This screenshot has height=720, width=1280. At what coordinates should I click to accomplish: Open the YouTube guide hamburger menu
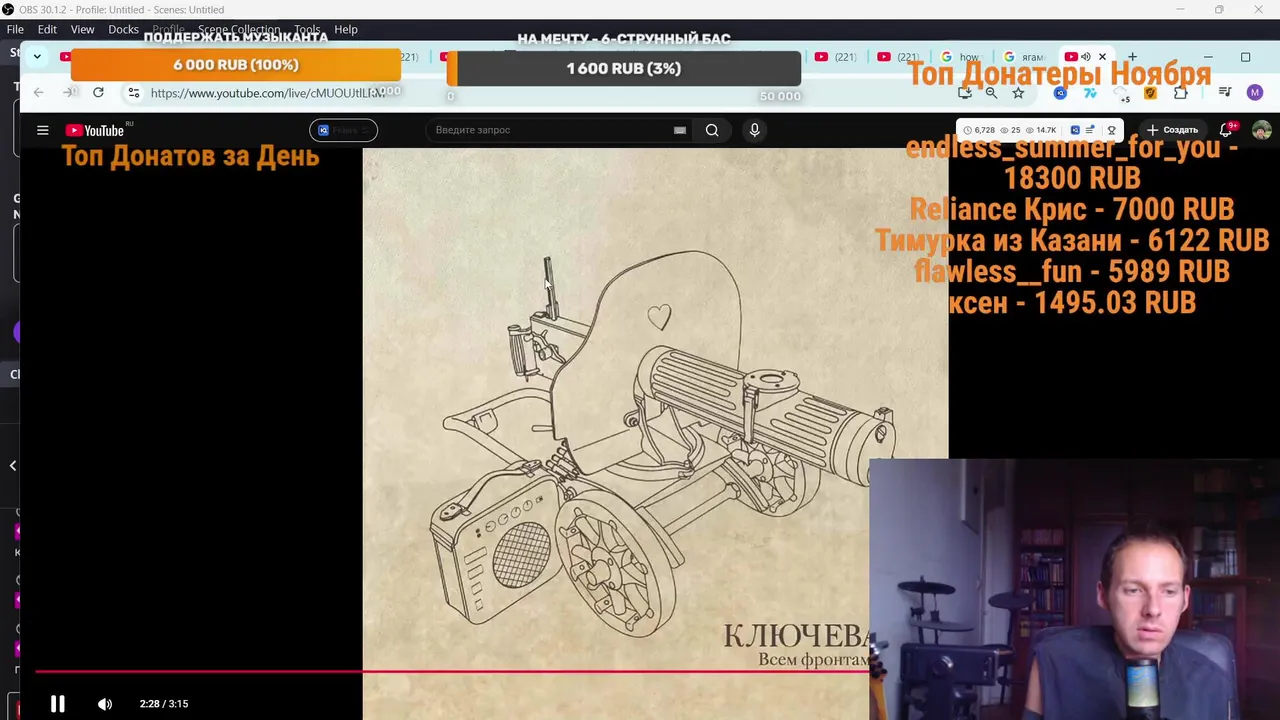(43, 130)
